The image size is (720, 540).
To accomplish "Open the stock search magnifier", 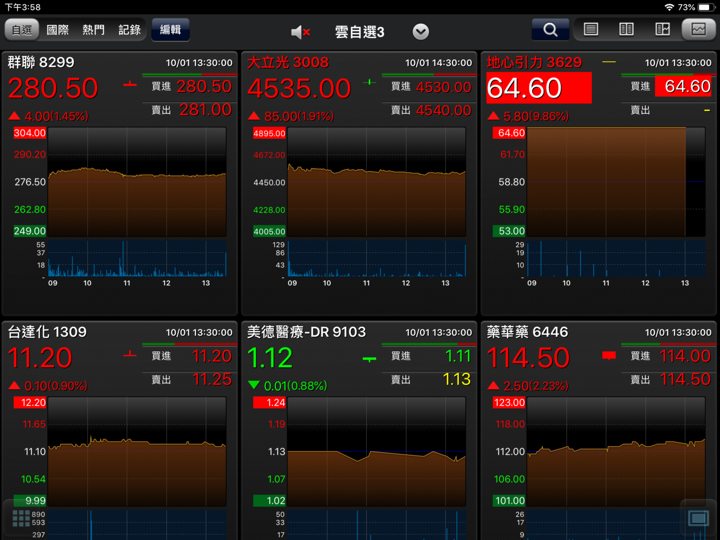I will tap(550, 30).
